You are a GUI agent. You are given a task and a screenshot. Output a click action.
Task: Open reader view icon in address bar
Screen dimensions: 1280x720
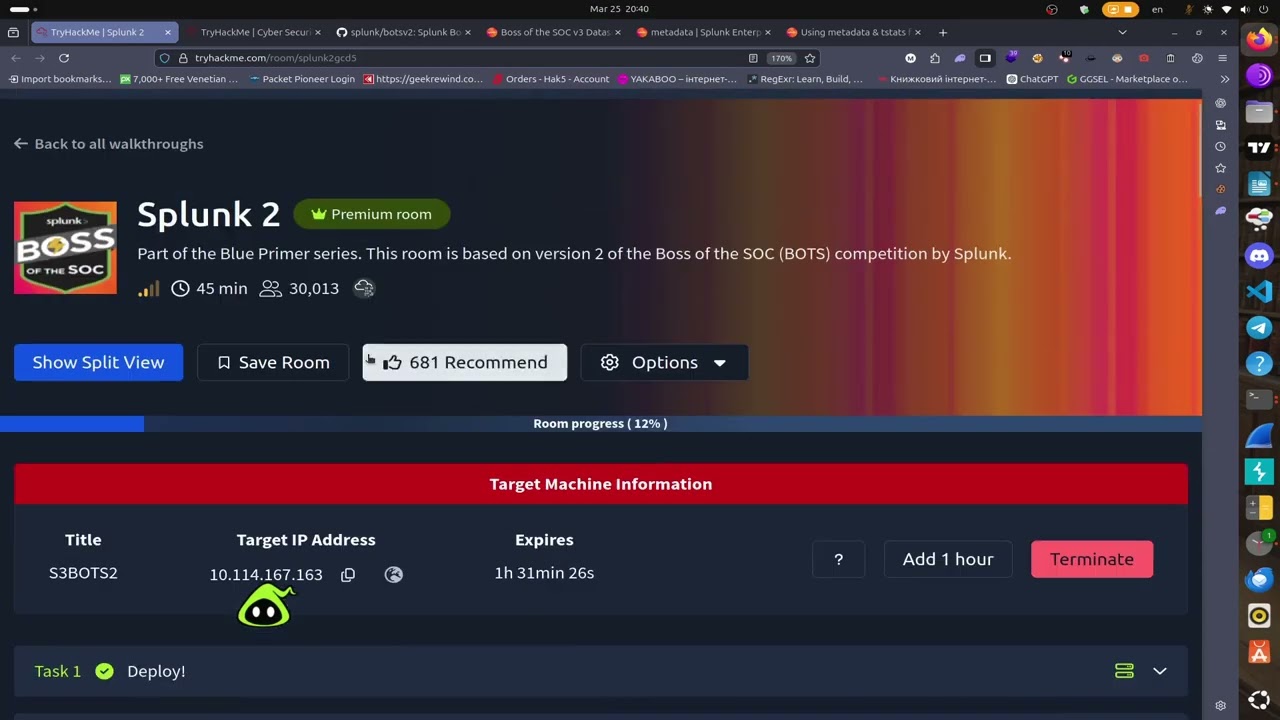[x=753, y=58]
